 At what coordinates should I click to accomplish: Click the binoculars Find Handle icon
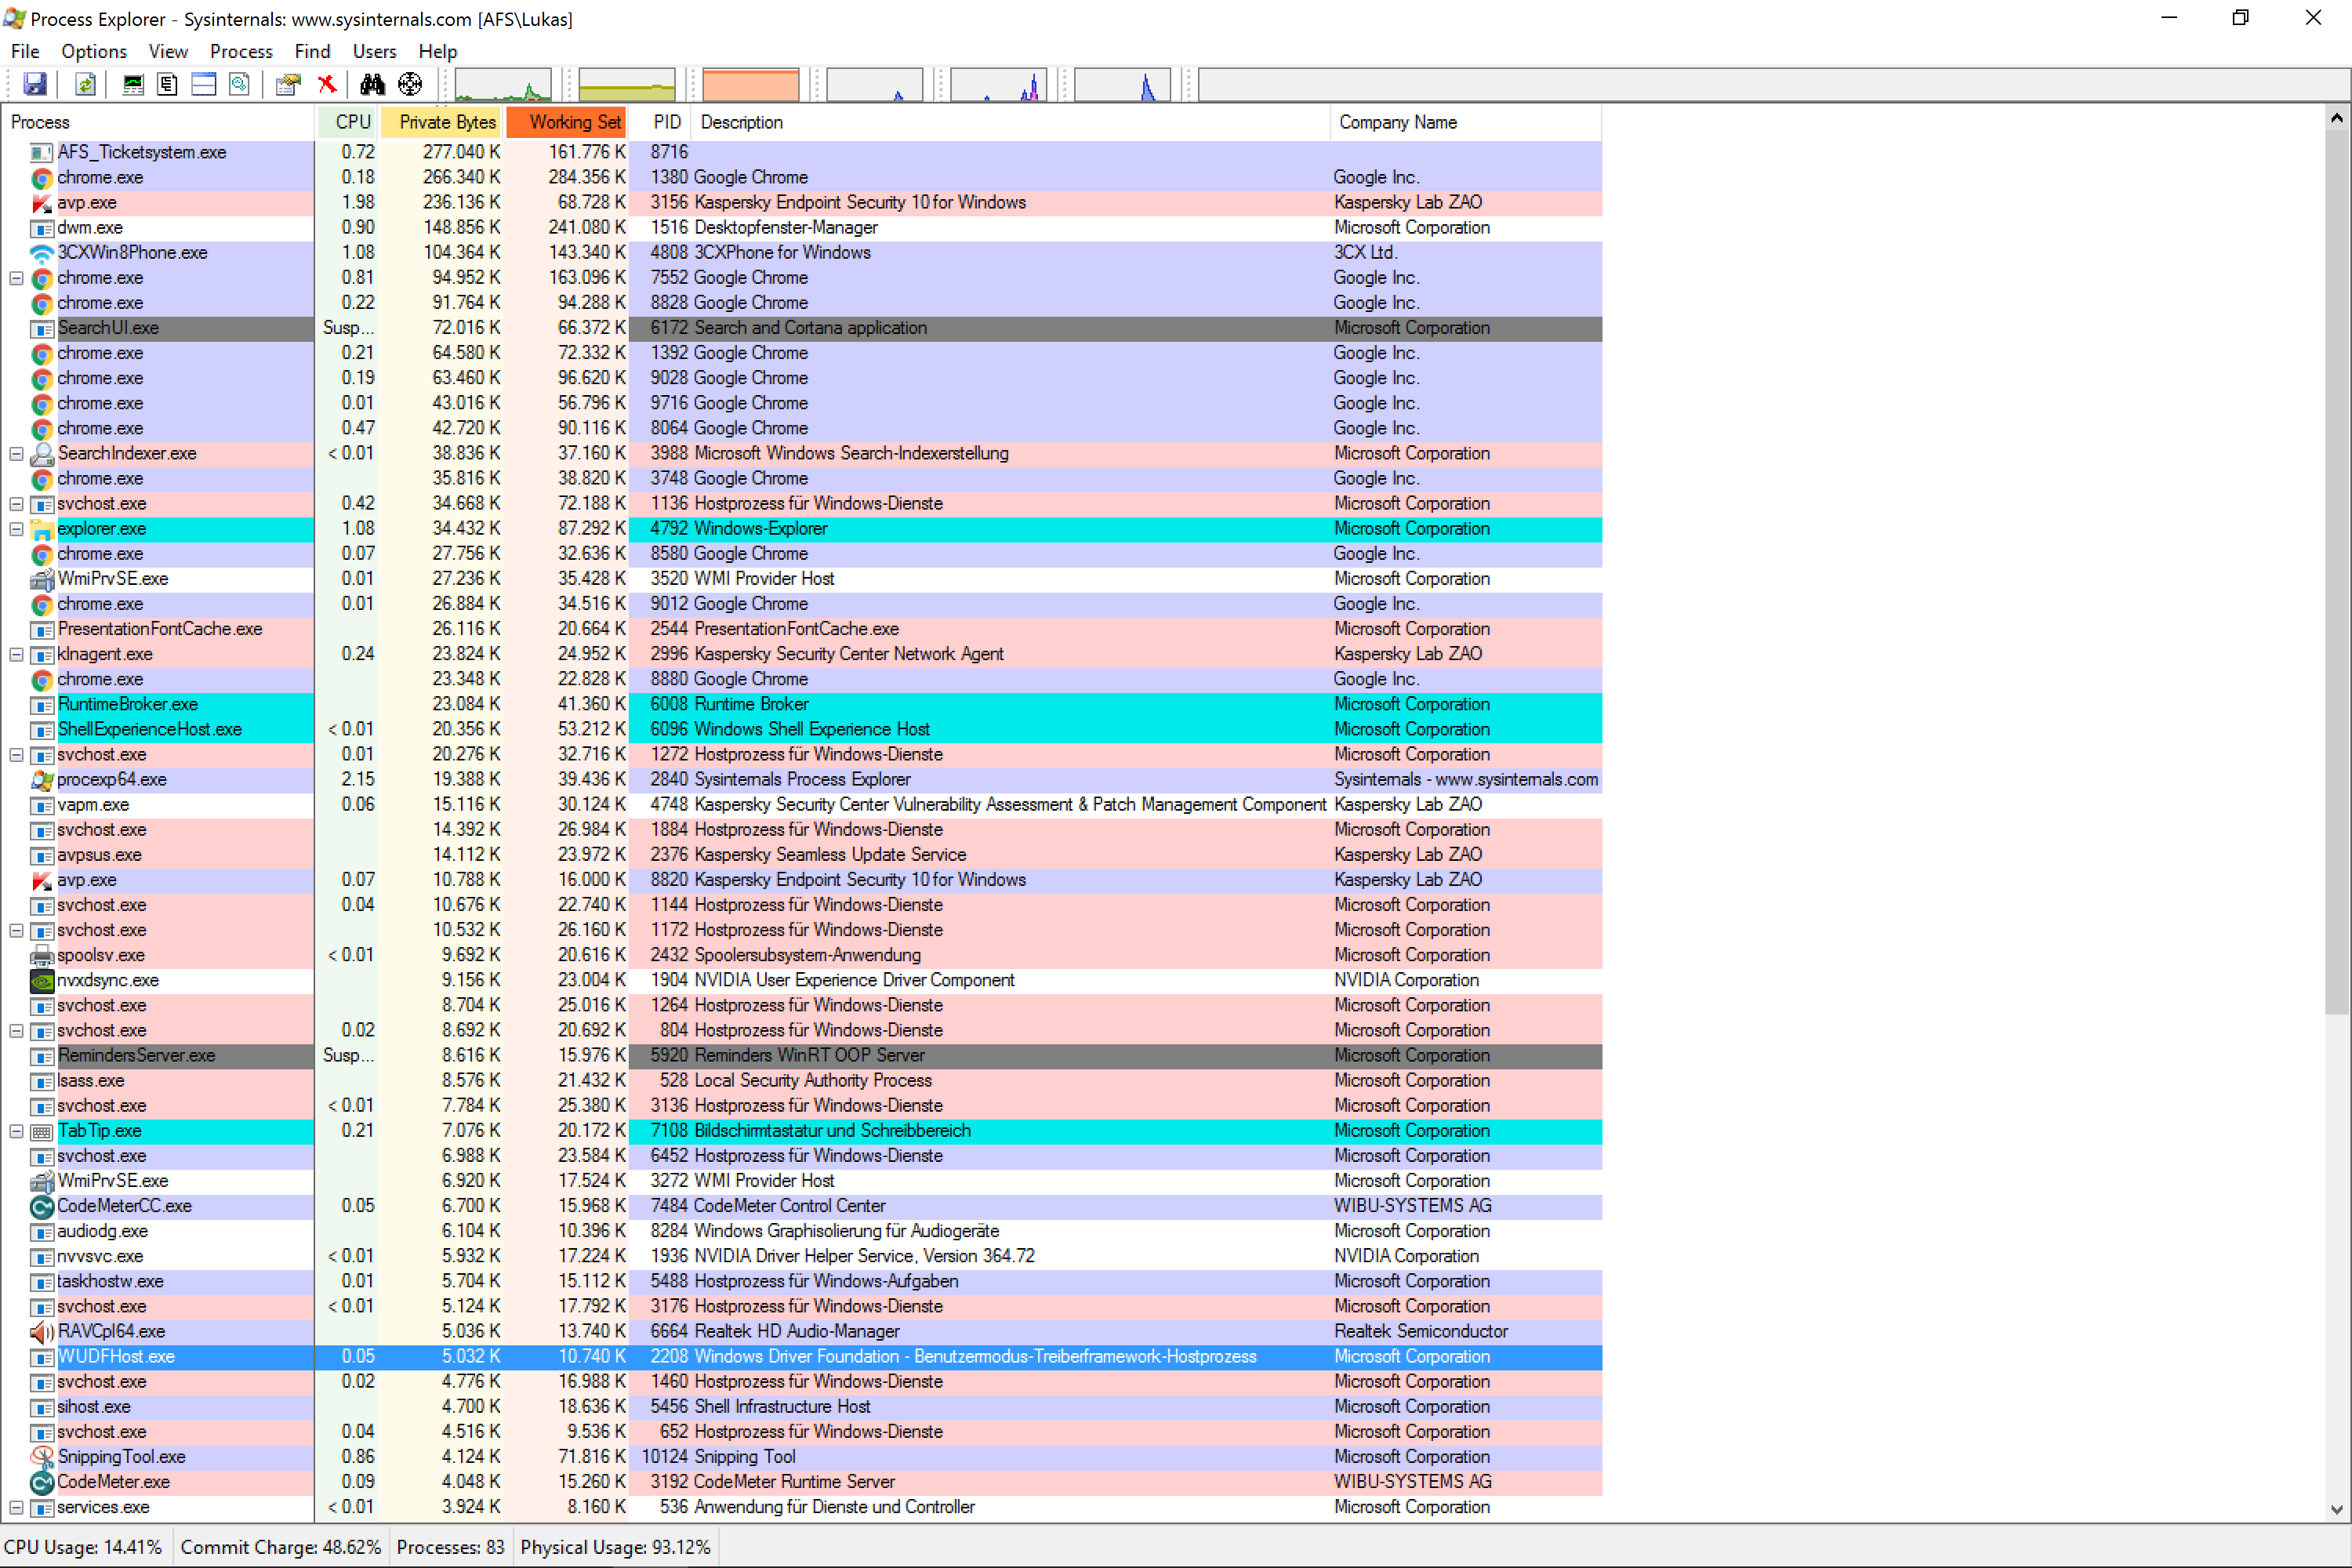(372, 85)
